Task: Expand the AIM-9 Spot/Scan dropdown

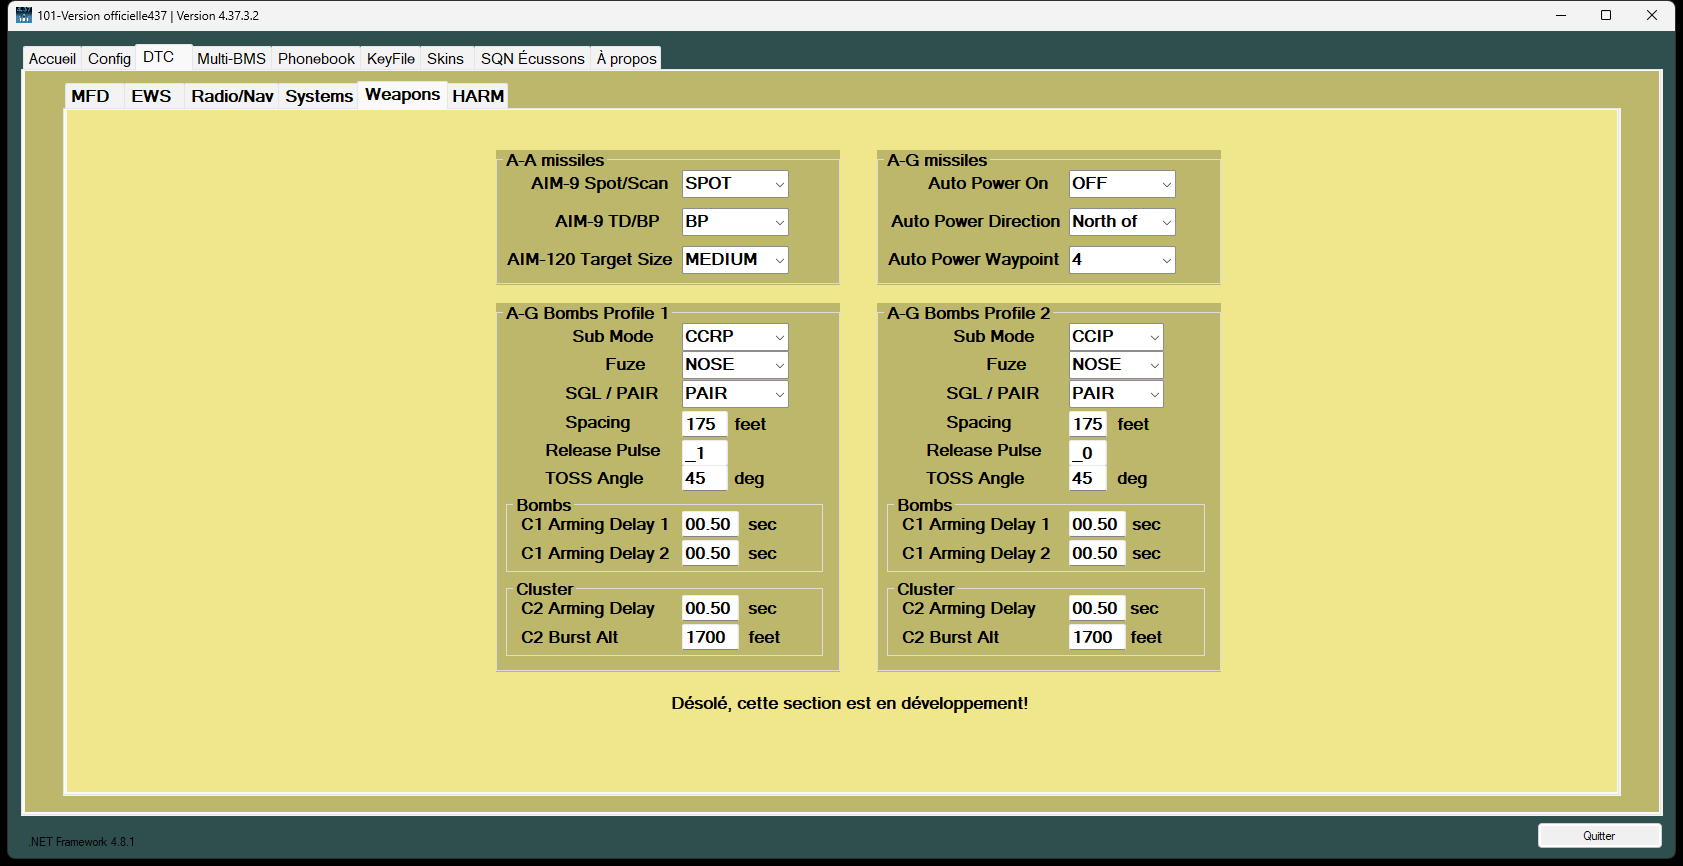Action: click(735, 184)
